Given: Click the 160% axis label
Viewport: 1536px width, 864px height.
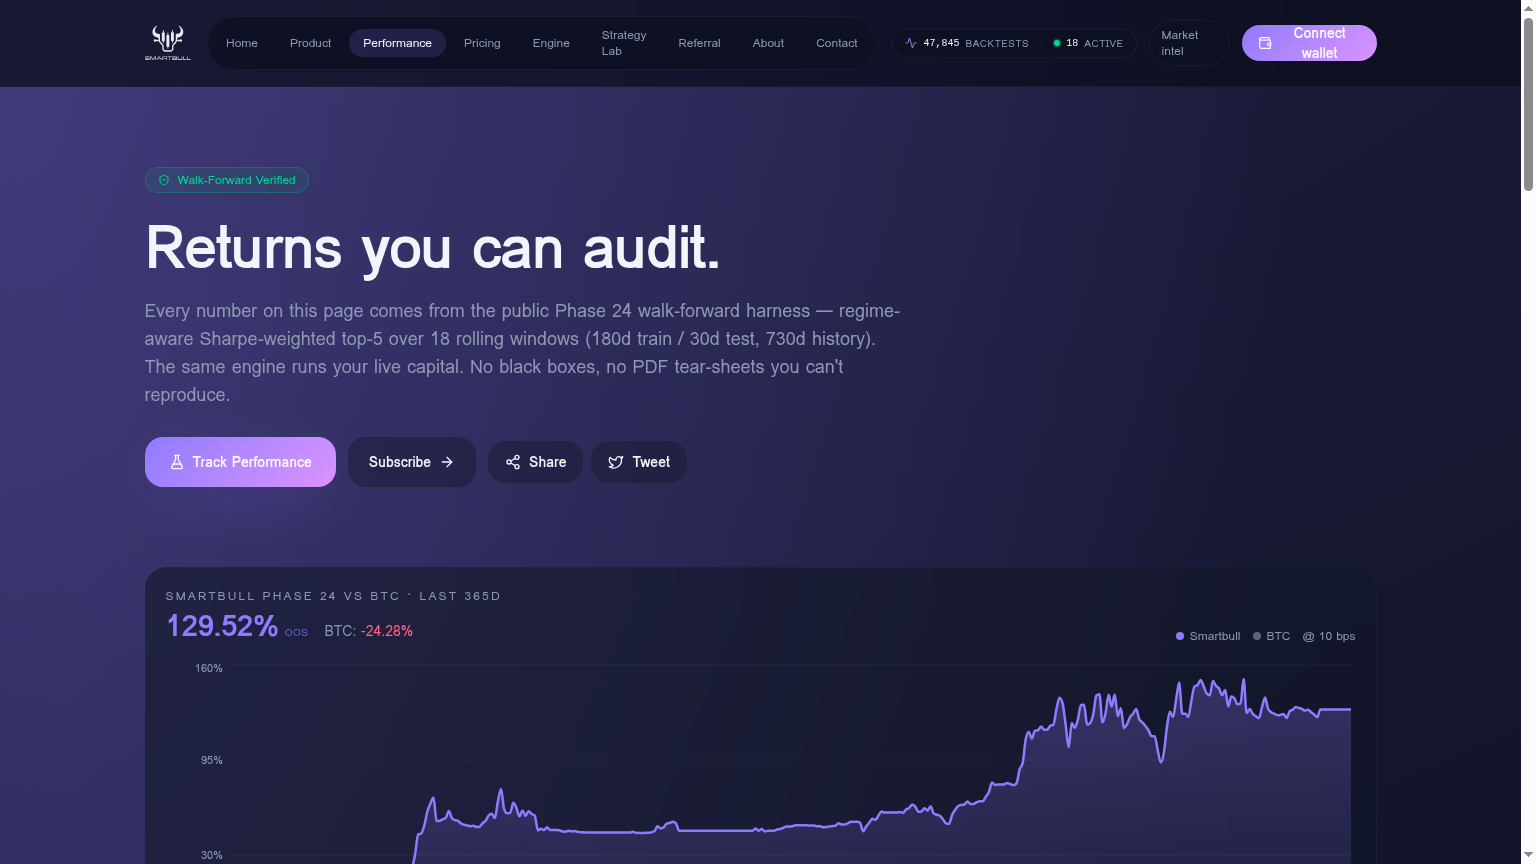Looking at the screenshot, I should pyautogui.click(x=209, y=668).
